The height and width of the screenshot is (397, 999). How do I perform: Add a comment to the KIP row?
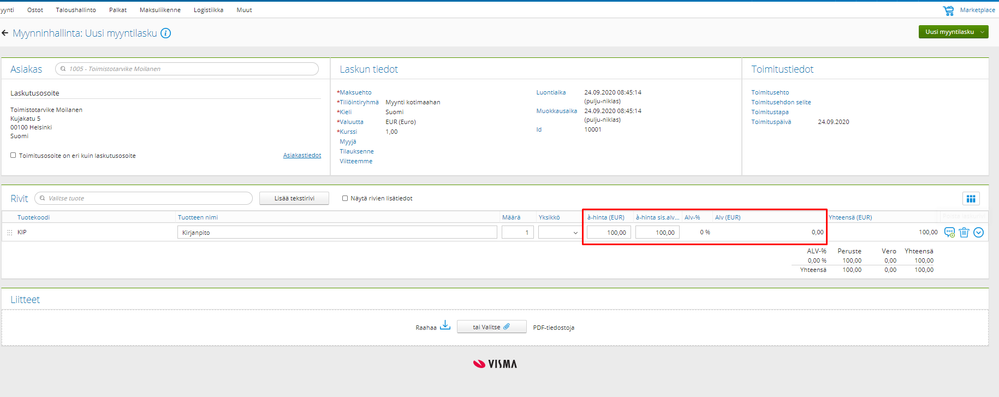(x=949, y=233)
